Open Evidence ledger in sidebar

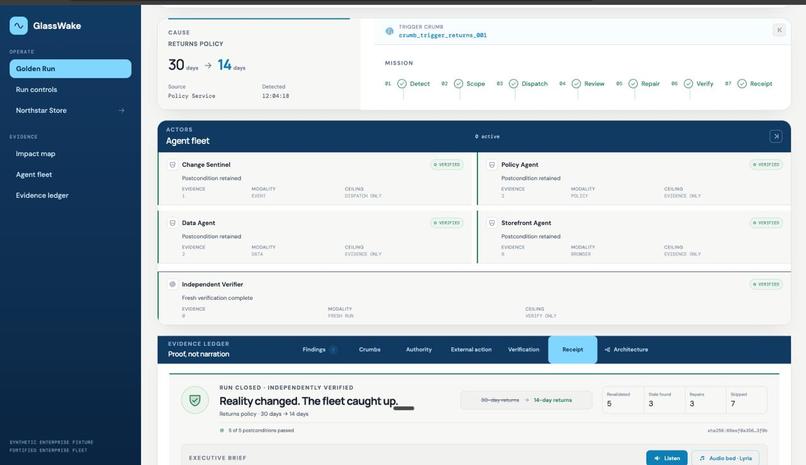[70, 195]
